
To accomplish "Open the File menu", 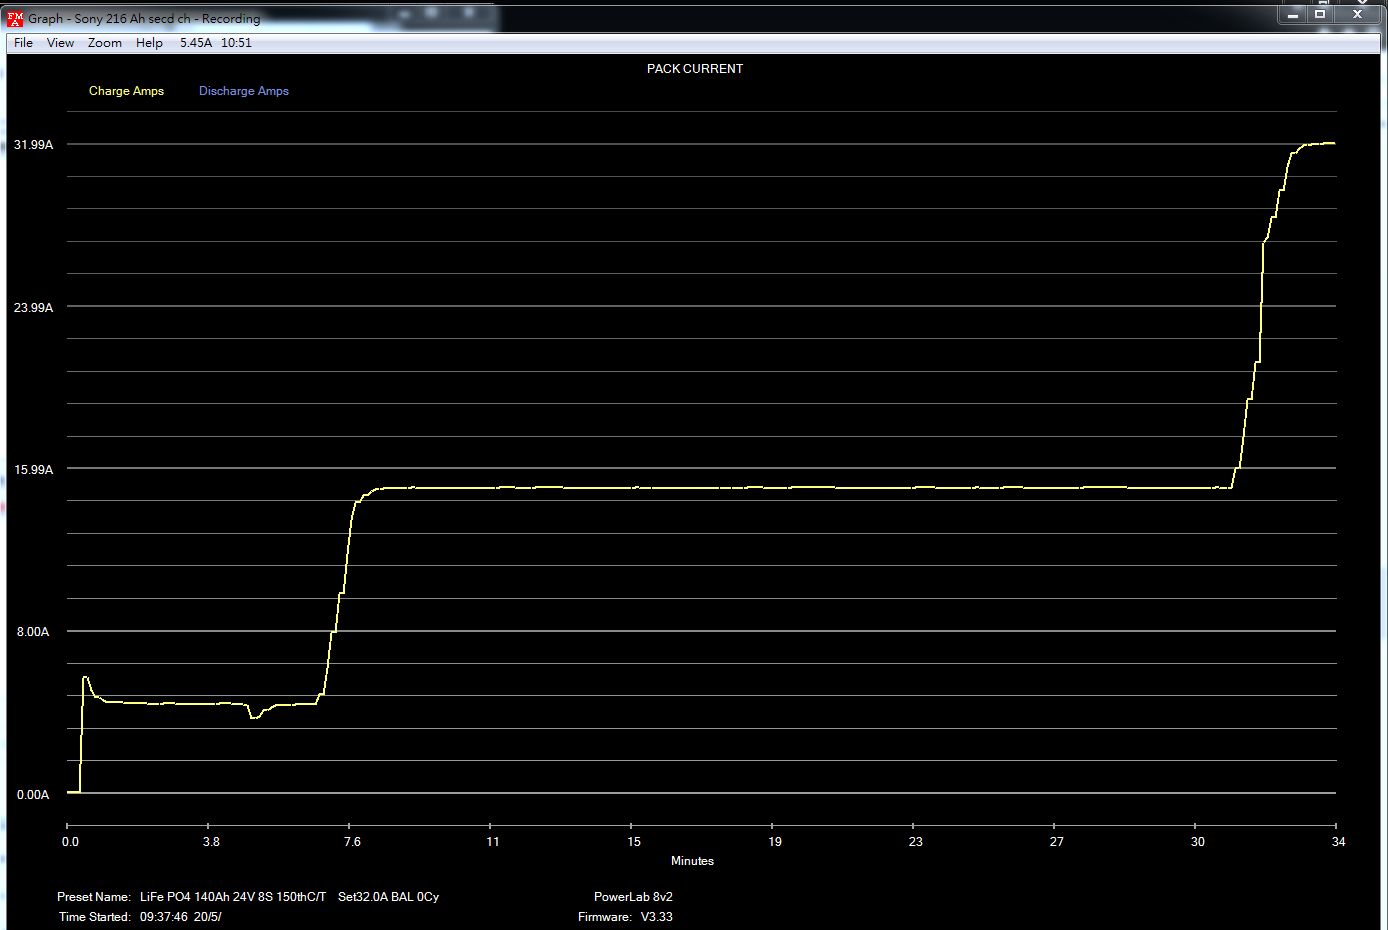I will point(23,43).
